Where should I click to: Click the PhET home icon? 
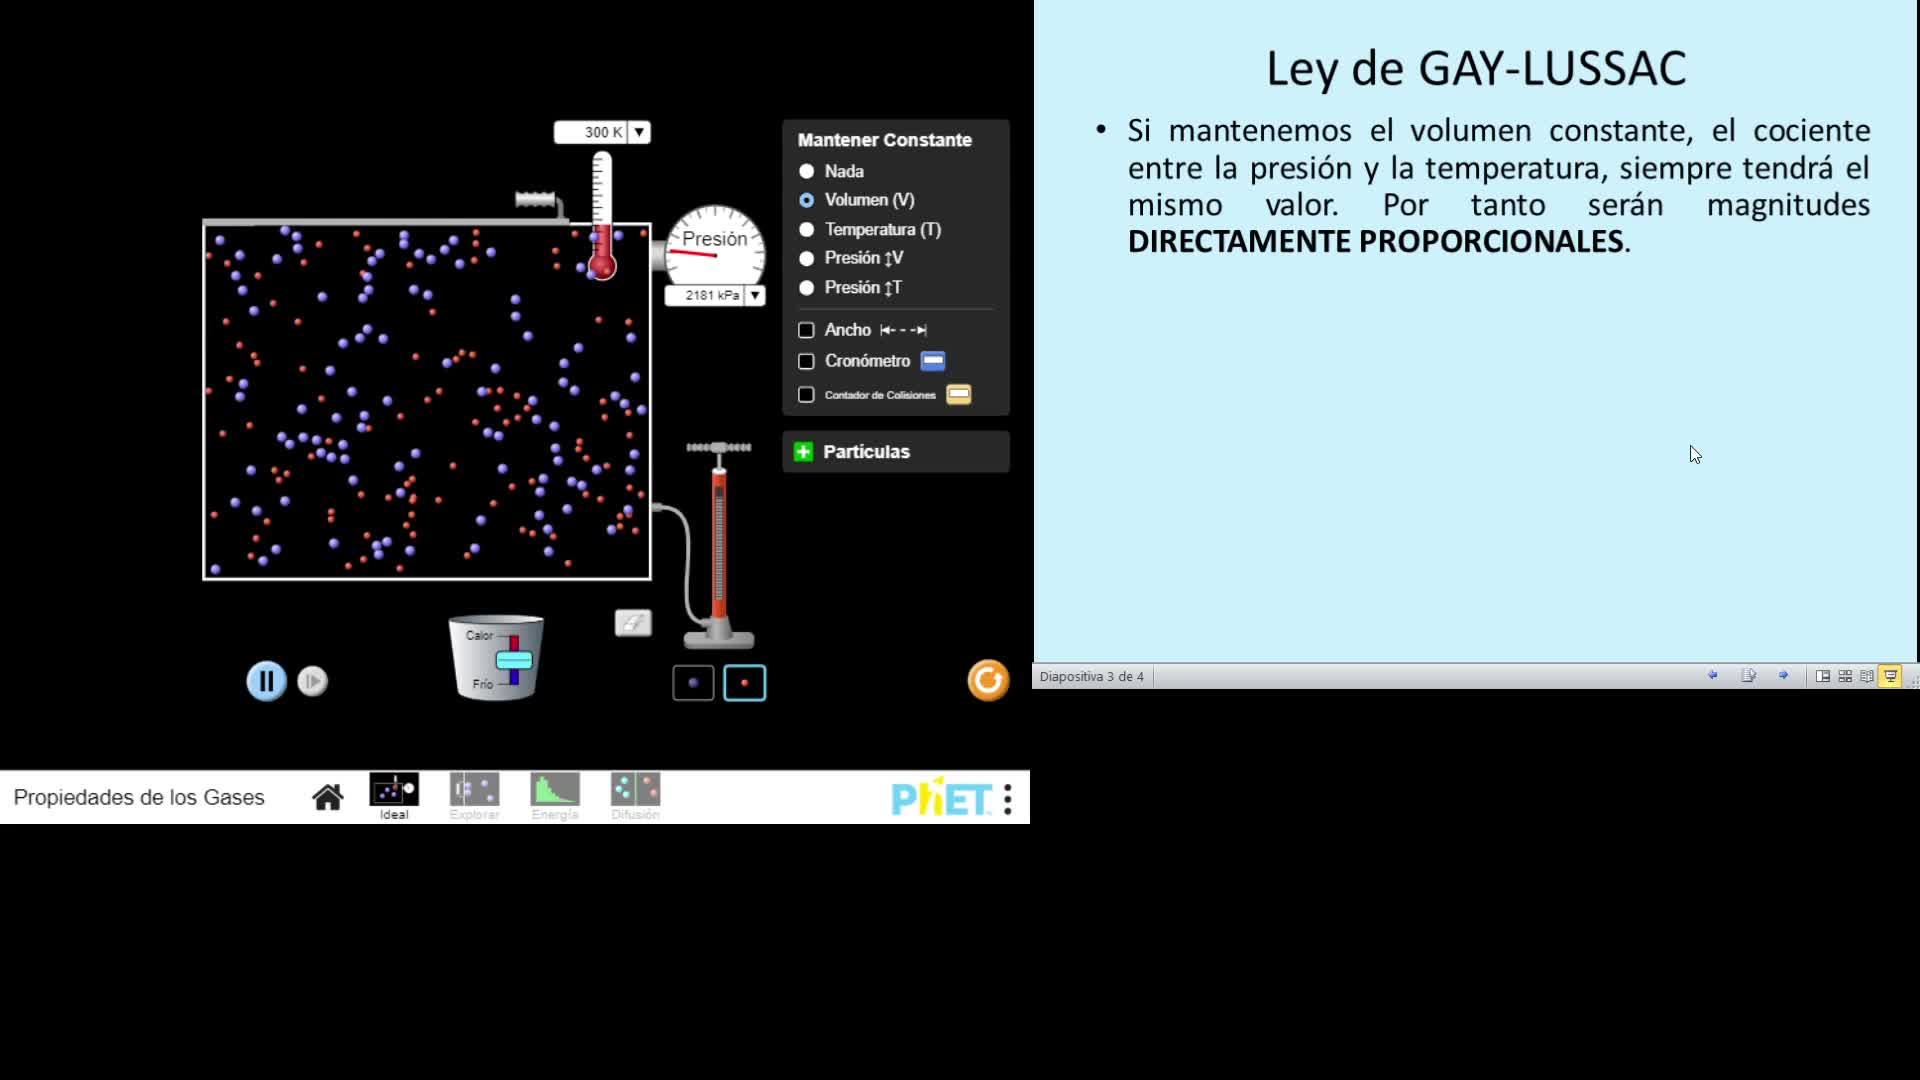point(327,797)
